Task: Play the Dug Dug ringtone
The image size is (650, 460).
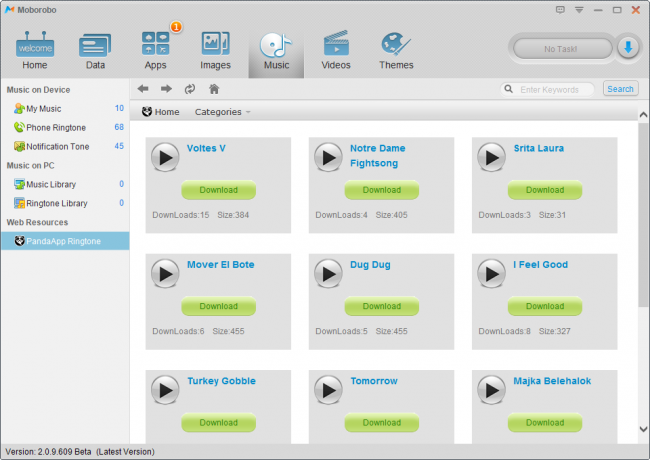Action: click(328, 274)
